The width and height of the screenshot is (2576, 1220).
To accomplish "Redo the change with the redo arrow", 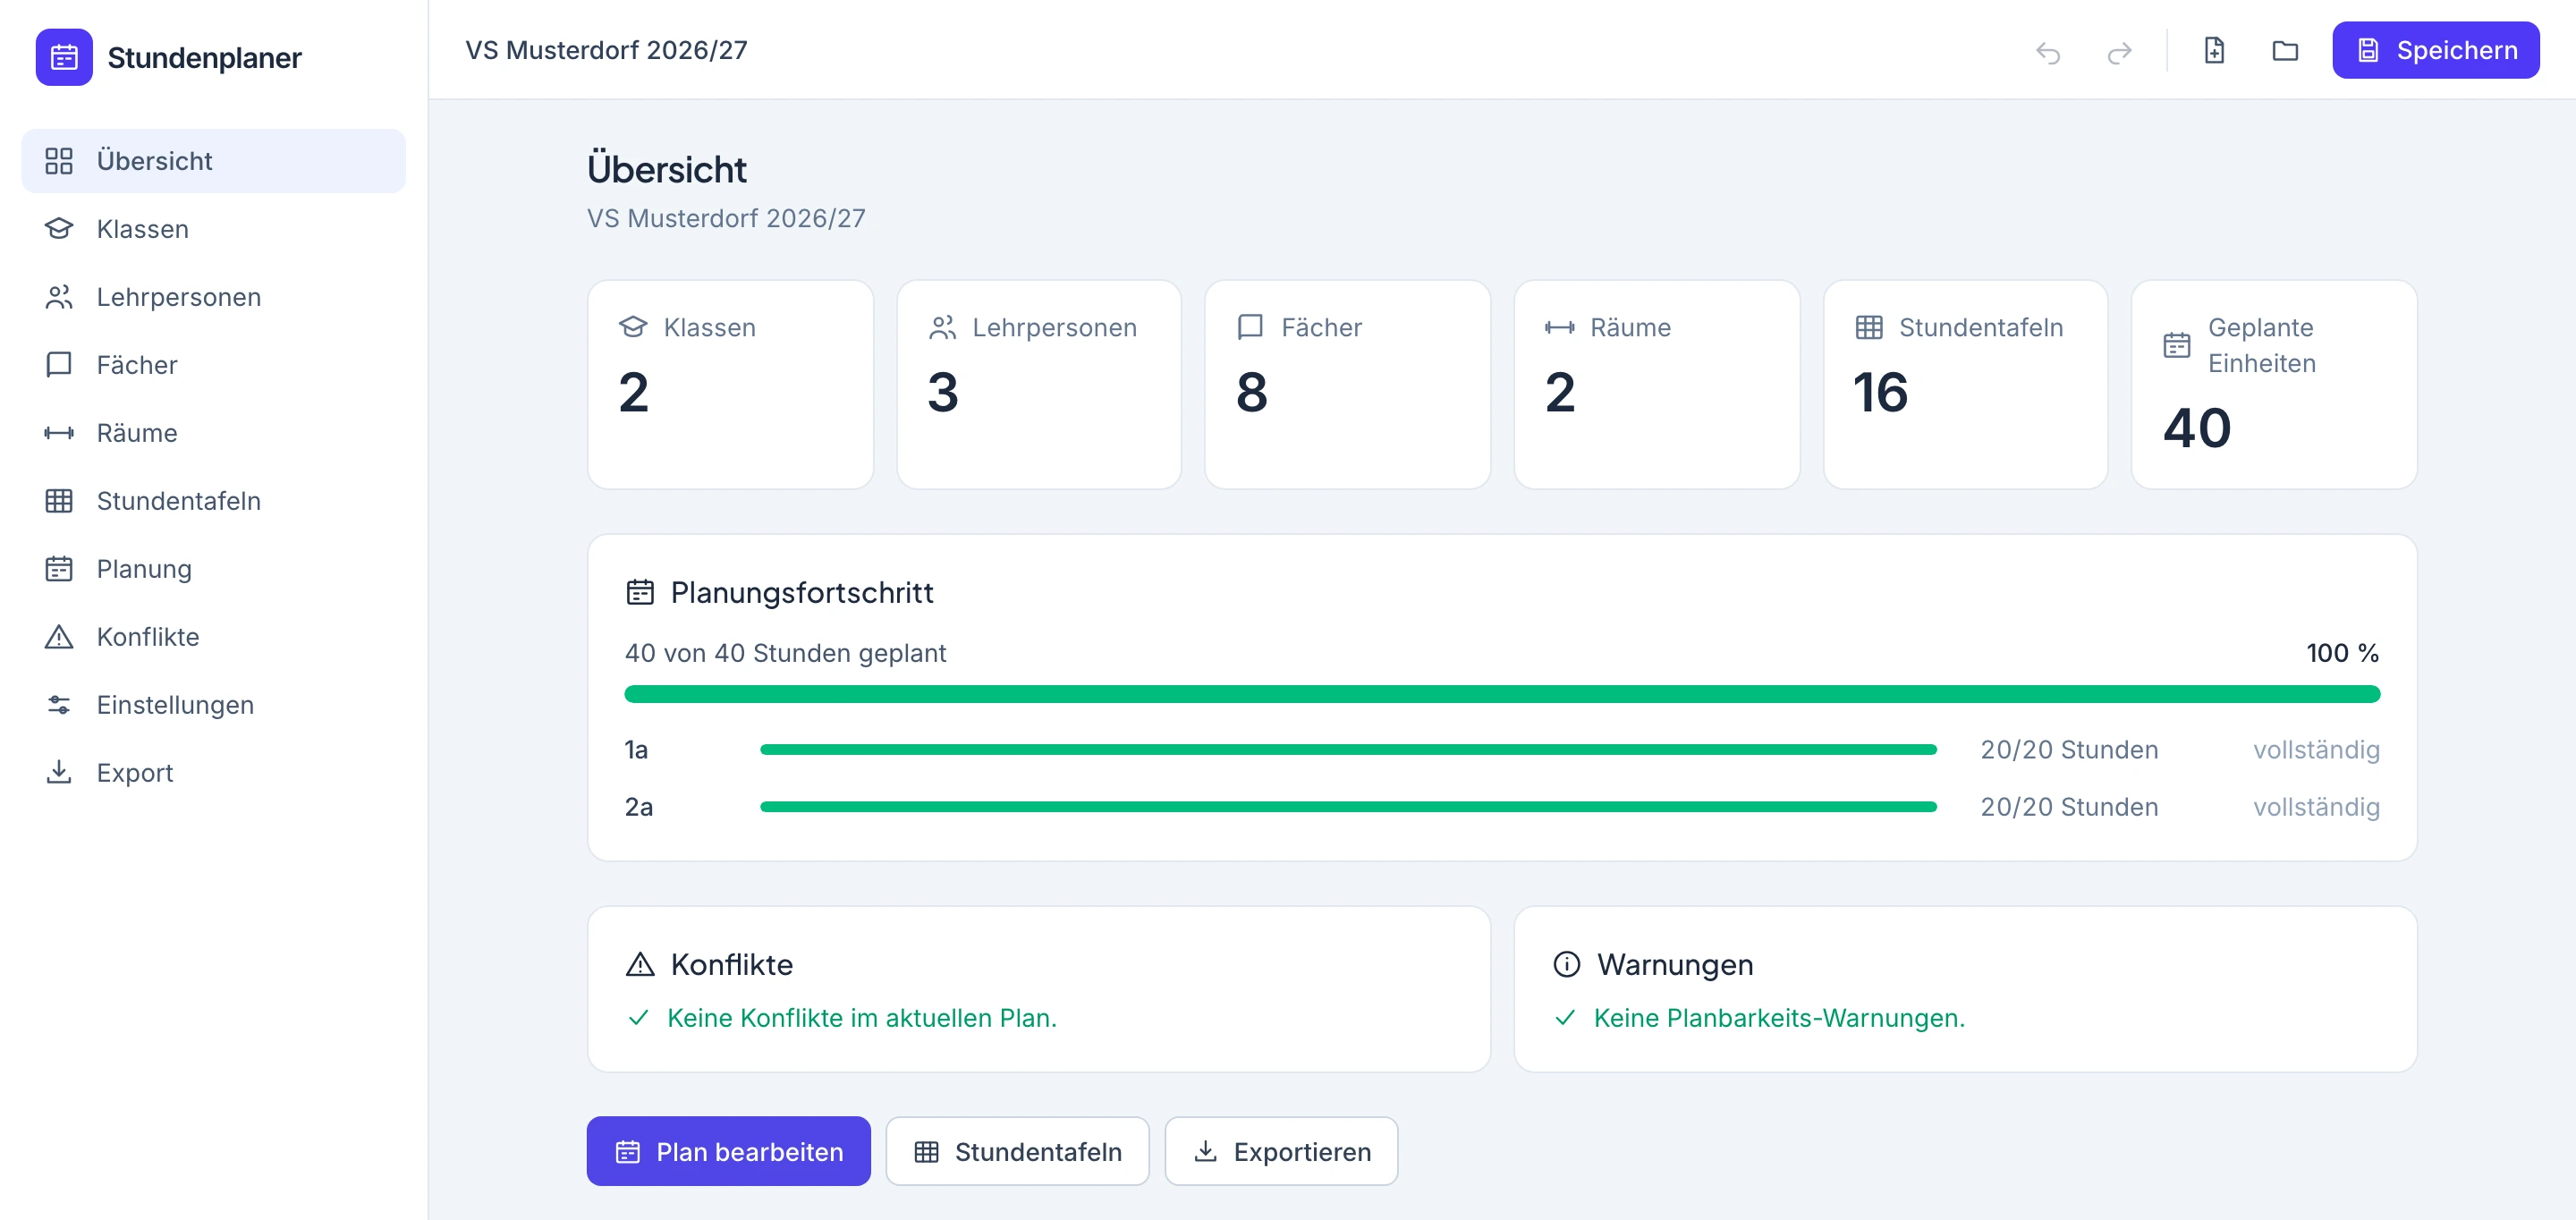I will click(2119, 51).
